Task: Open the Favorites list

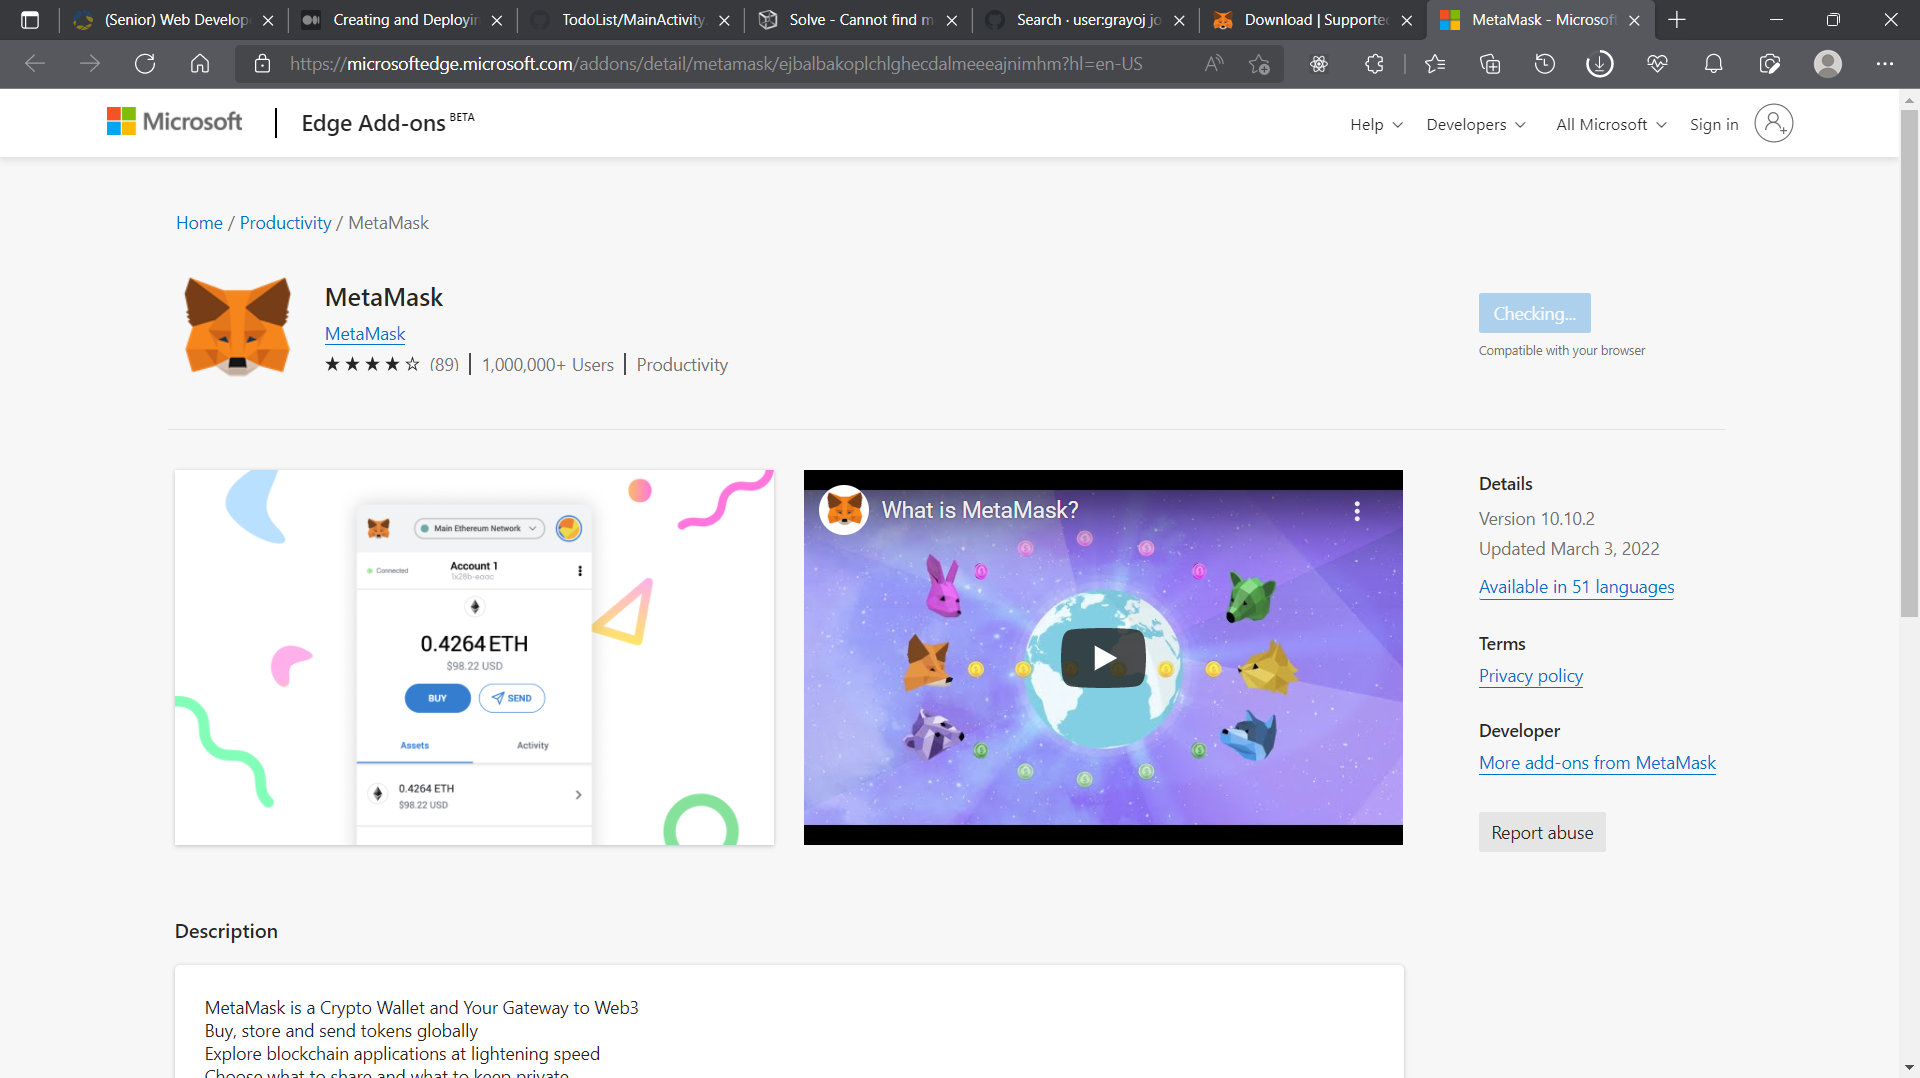Action: click(1435, 64)
